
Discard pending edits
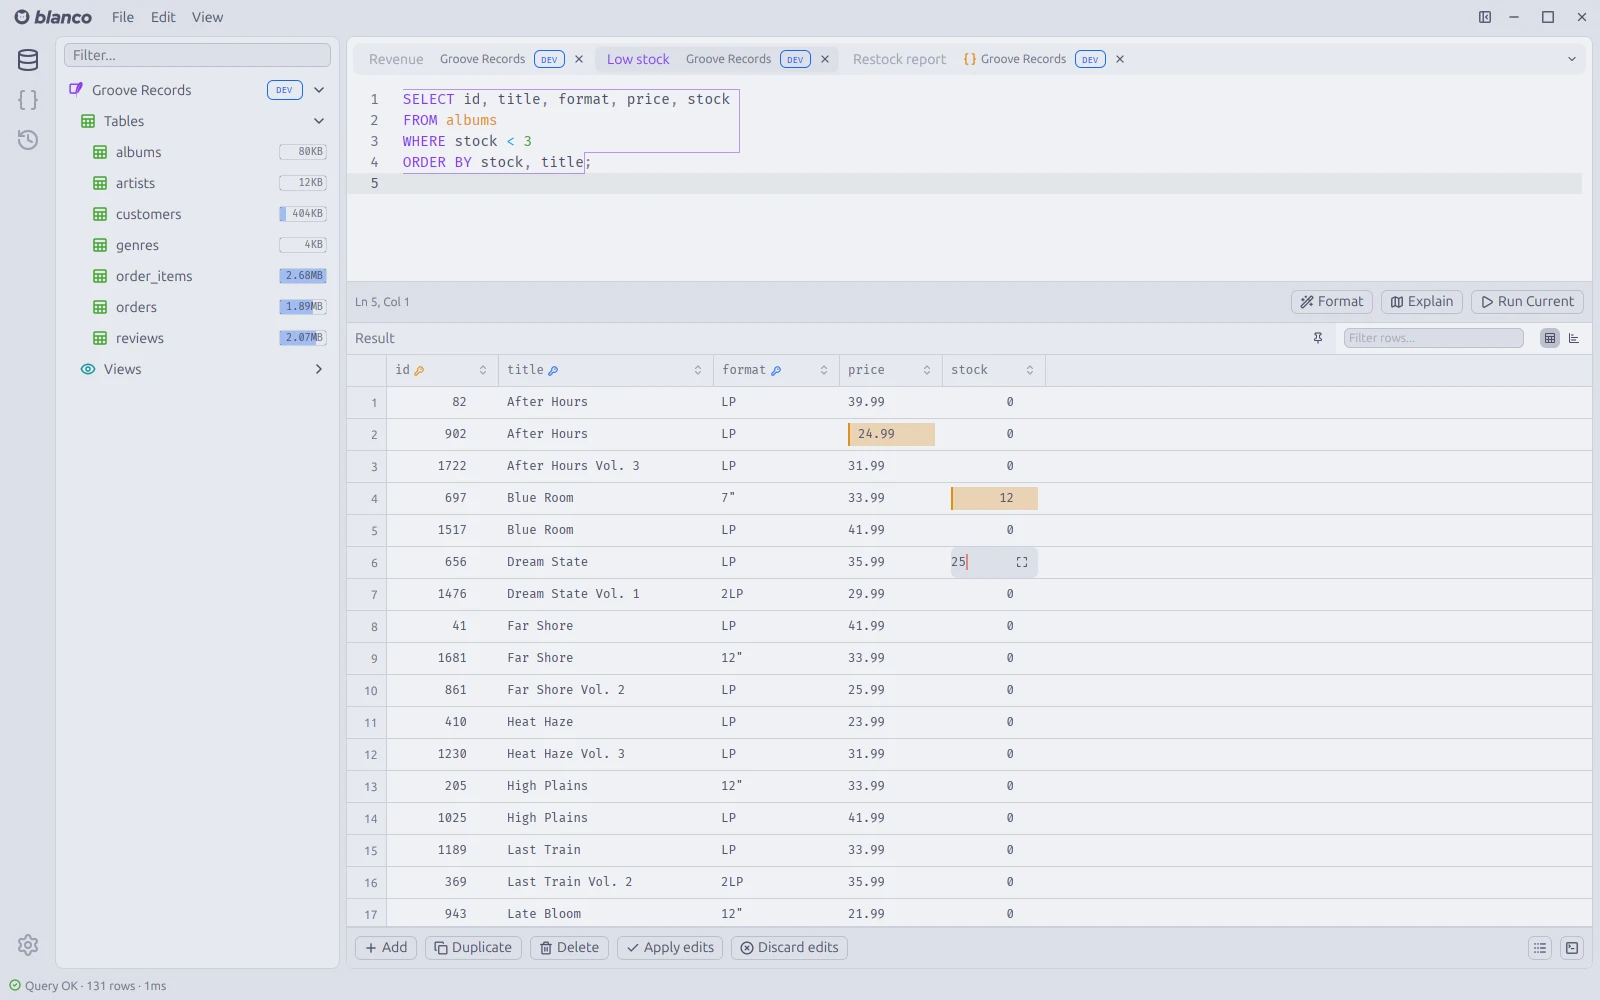(x=789, y=948)
